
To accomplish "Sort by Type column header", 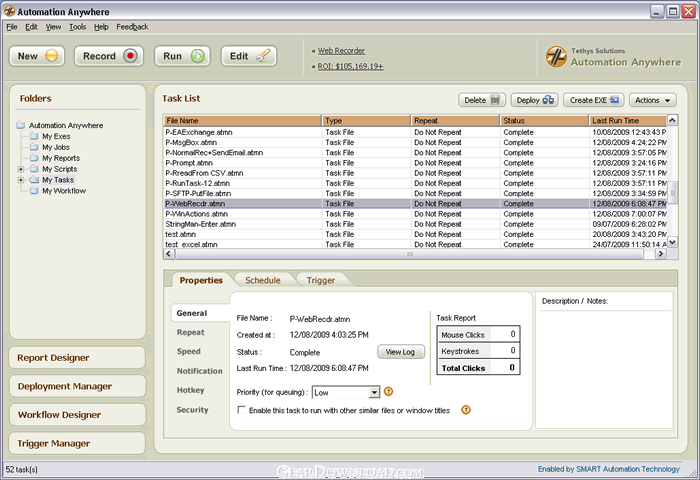I will [366, 121].
